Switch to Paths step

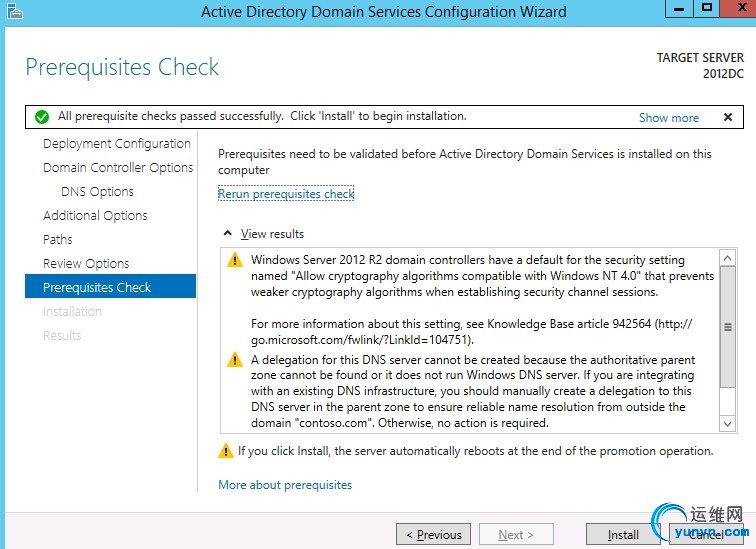pos(58,240)
